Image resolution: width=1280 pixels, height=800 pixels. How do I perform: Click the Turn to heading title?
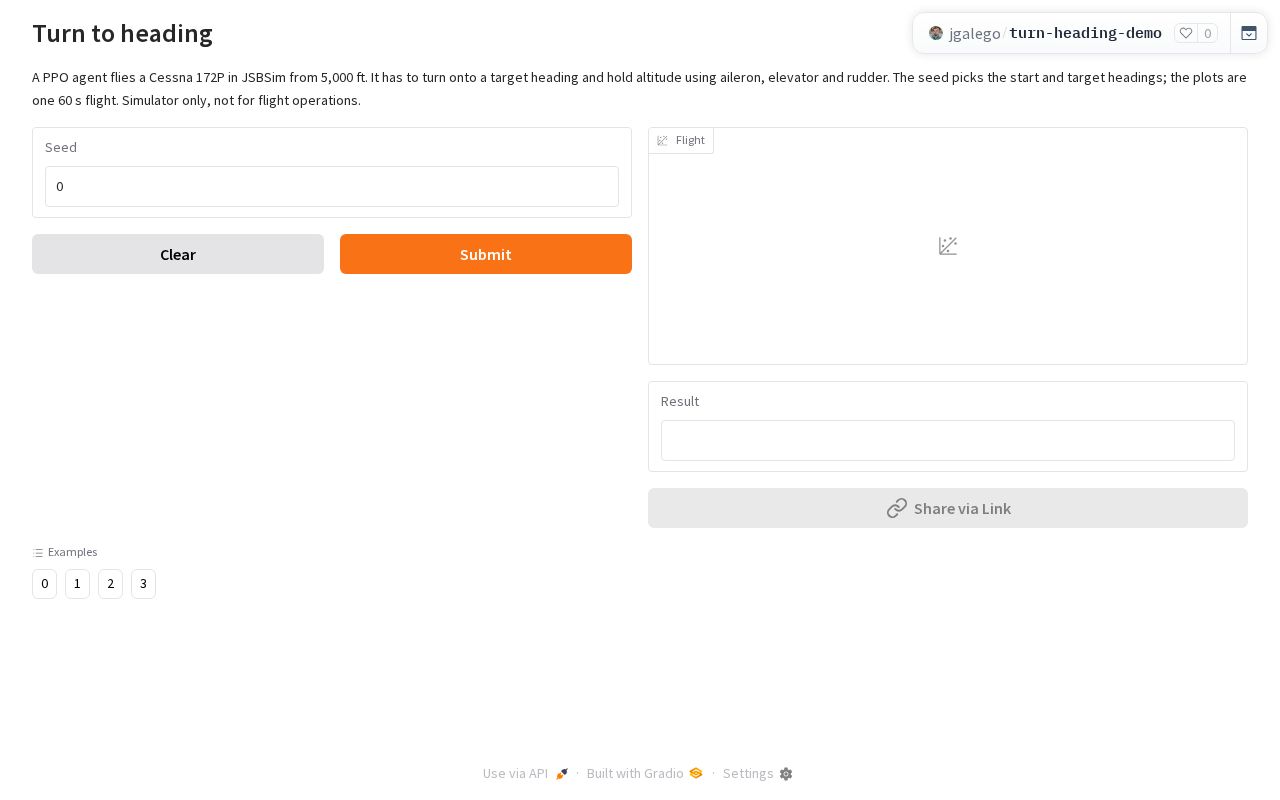pyautogui.click(x=122, y=33)
